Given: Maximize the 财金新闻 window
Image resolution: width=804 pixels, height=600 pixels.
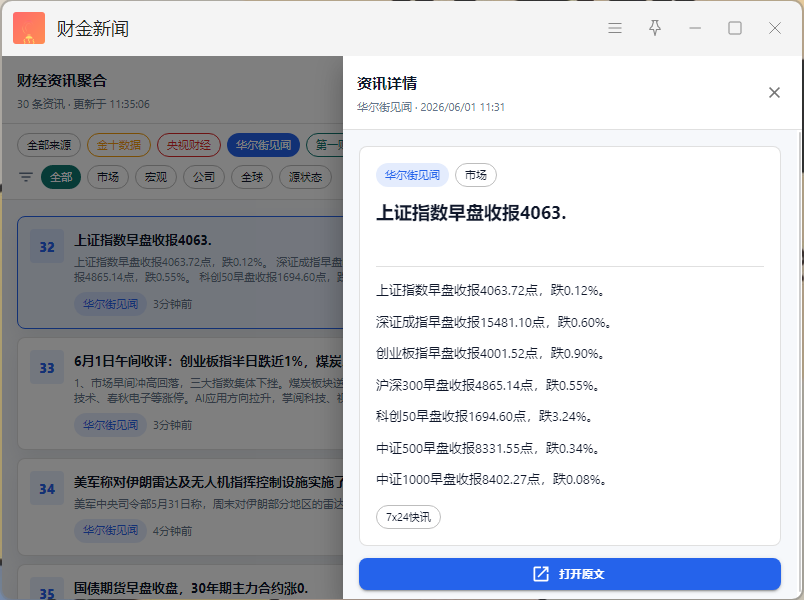Looking at the screenshot, I should (x=735, y=28).
